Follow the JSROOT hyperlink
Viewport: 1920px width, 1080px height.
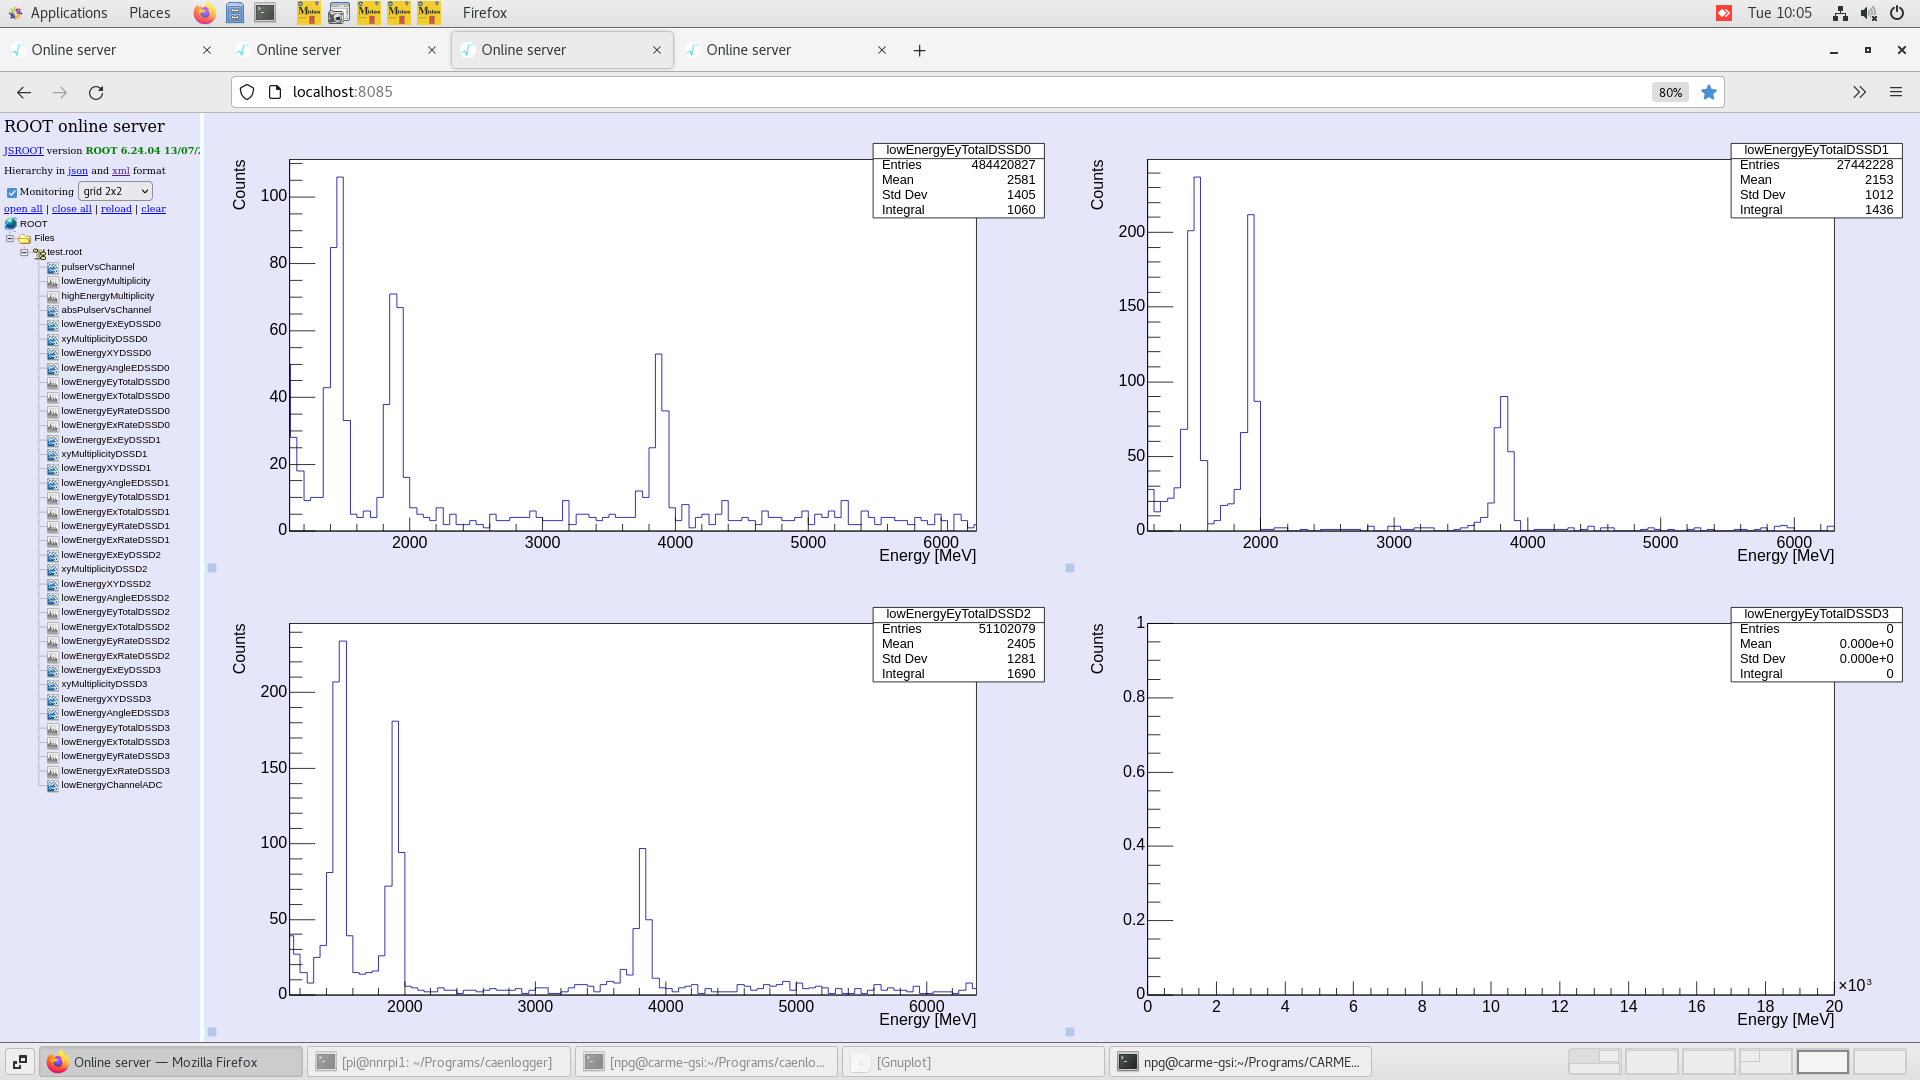coord(22,150)
